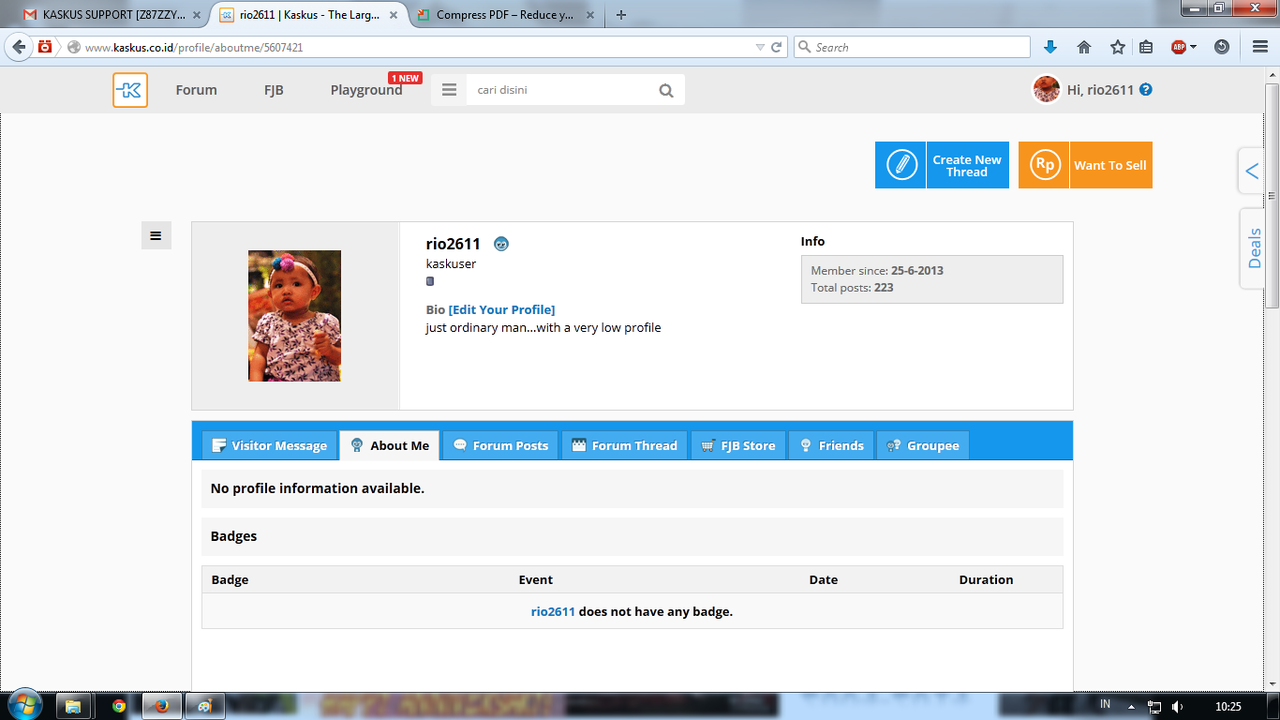Image resolution: width=1280 pixels, height=720 pixels.
Task: Click the Create New Thread button
Action: pyautogui.click(x=942, y=165)
